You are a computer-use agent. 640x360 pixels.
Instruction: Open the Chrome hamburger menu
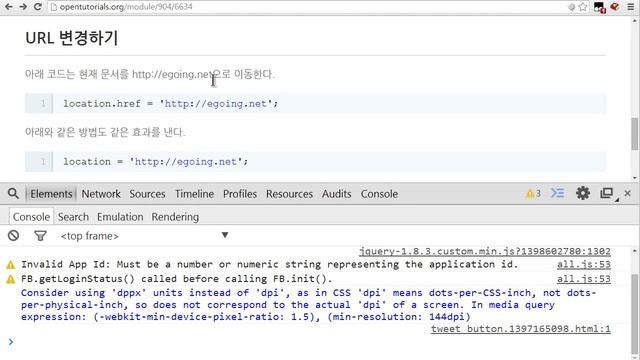point(631,7)
